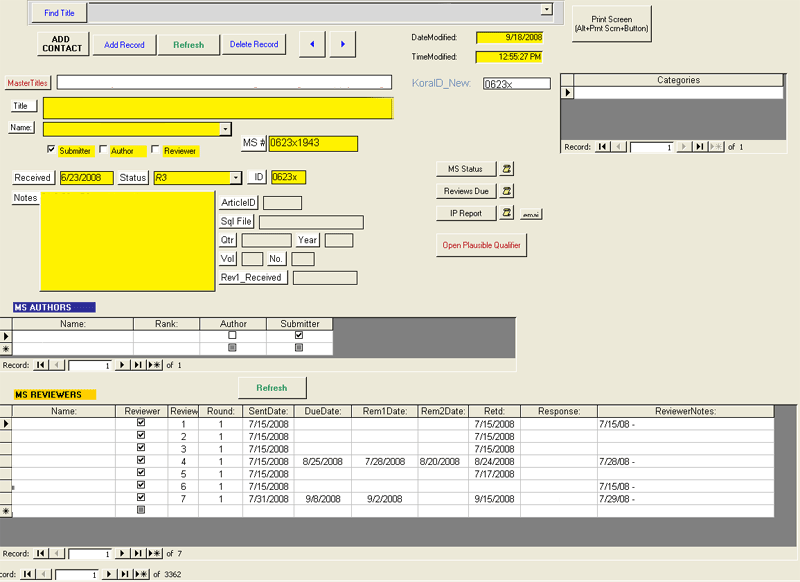Viewport: 800px width, 582px height.
Task: Create new record in MS Reviewers navigator
Action: tap(155, 553)
